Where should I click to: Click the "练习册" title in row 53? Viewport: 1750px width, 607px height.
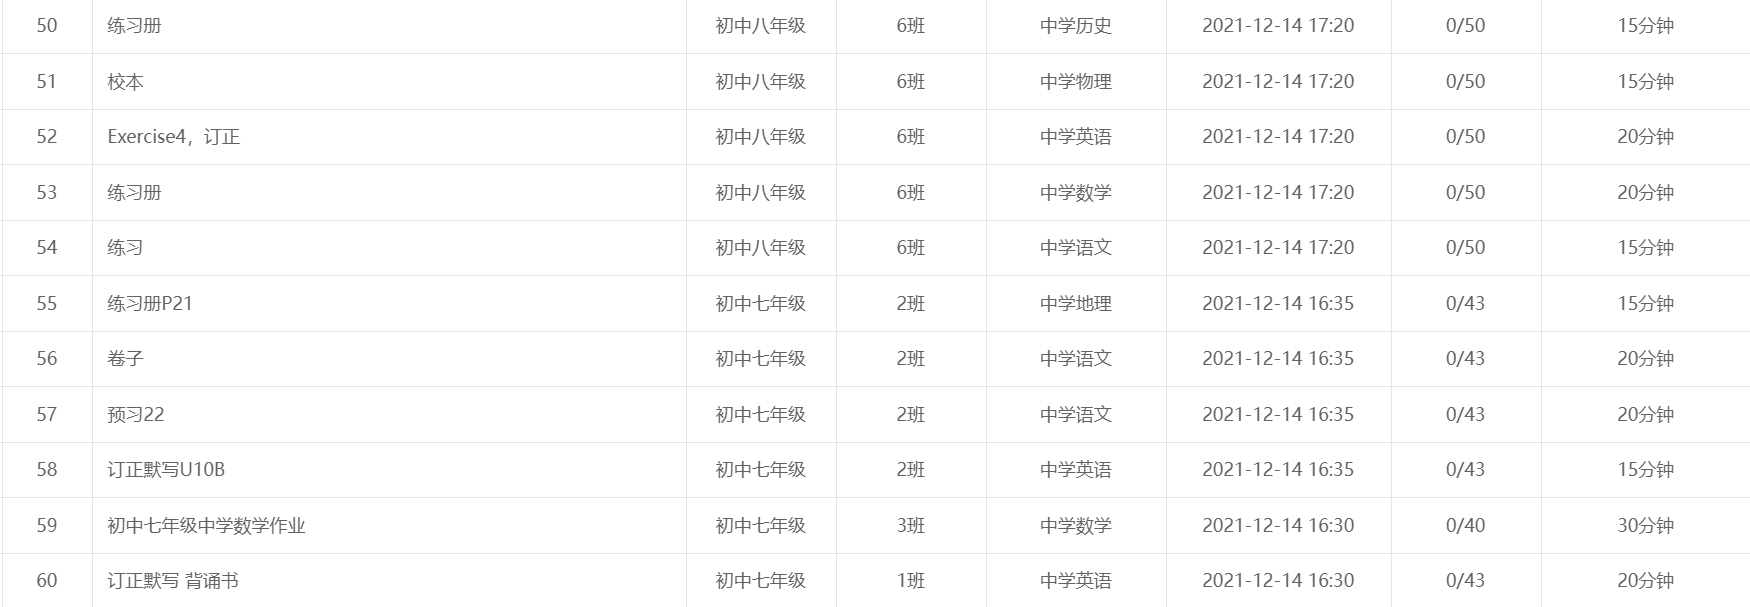134,192
